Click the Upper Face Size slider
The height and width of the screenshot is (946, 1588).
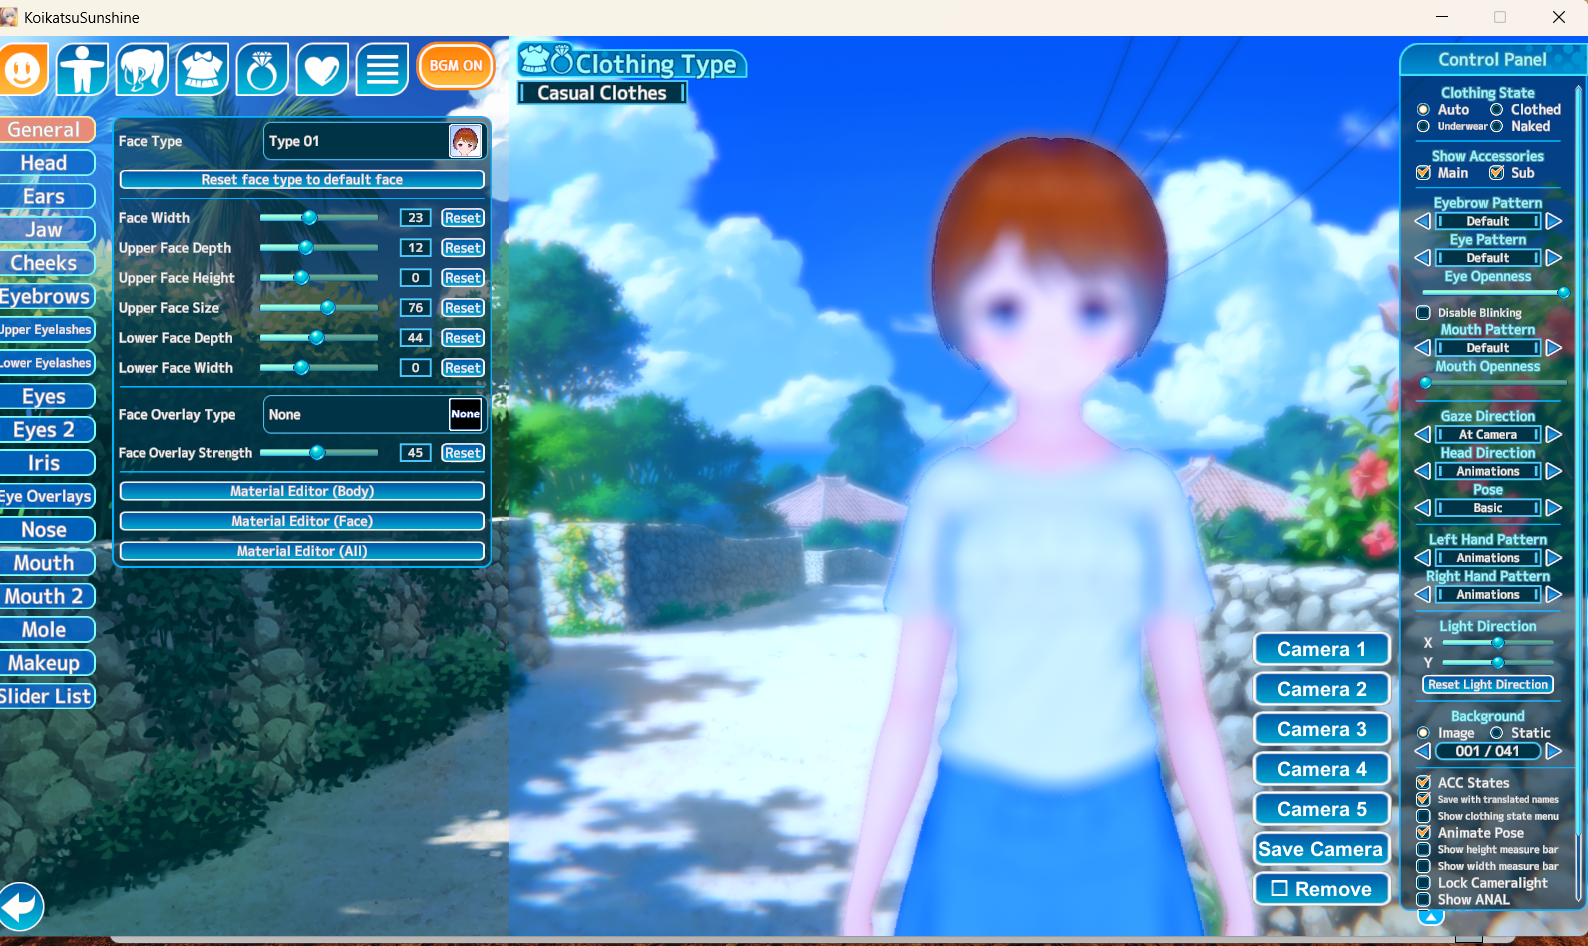(318, 308)
